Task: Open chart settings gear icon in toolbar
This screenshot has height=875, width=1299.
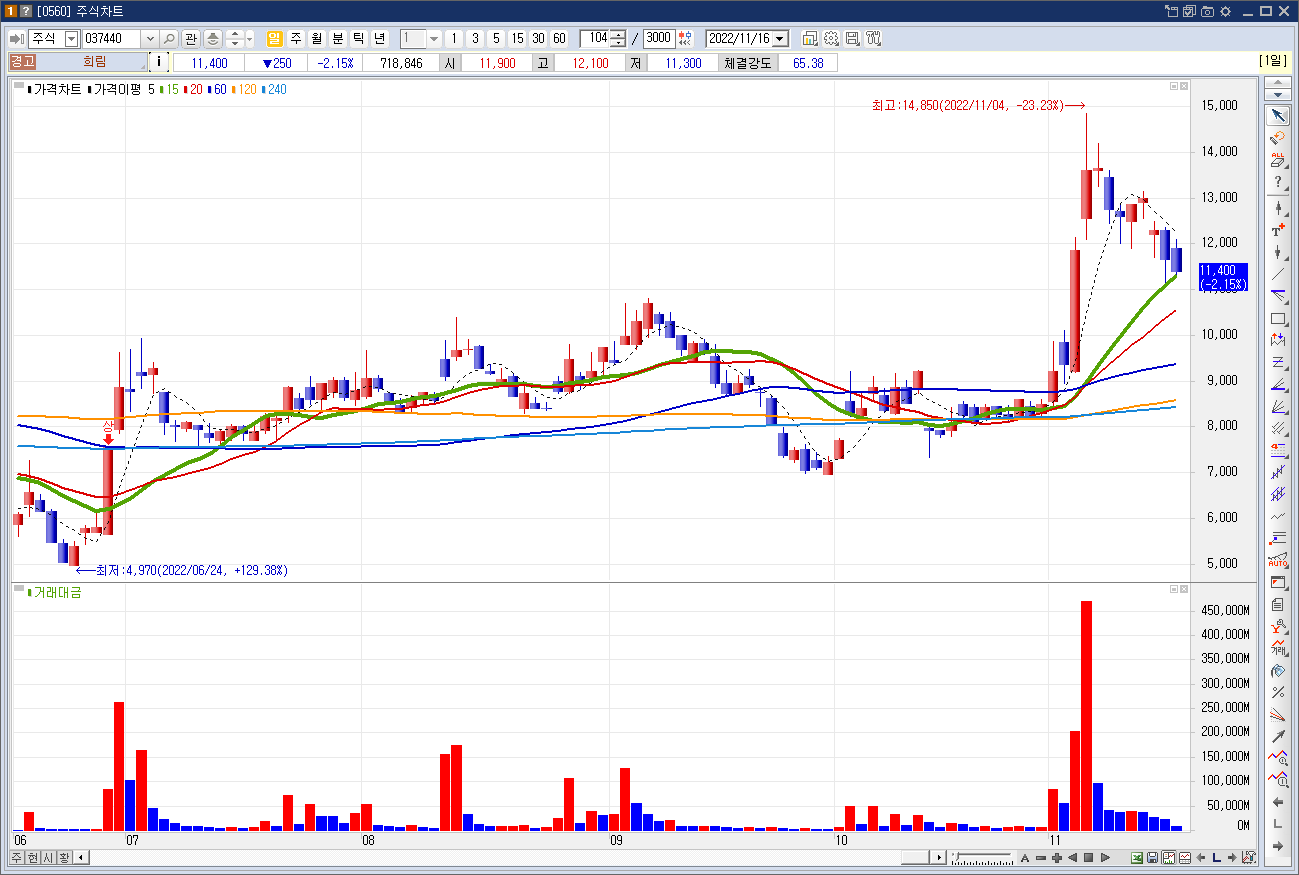Action: pyautogui.click(x=831, y=39)
